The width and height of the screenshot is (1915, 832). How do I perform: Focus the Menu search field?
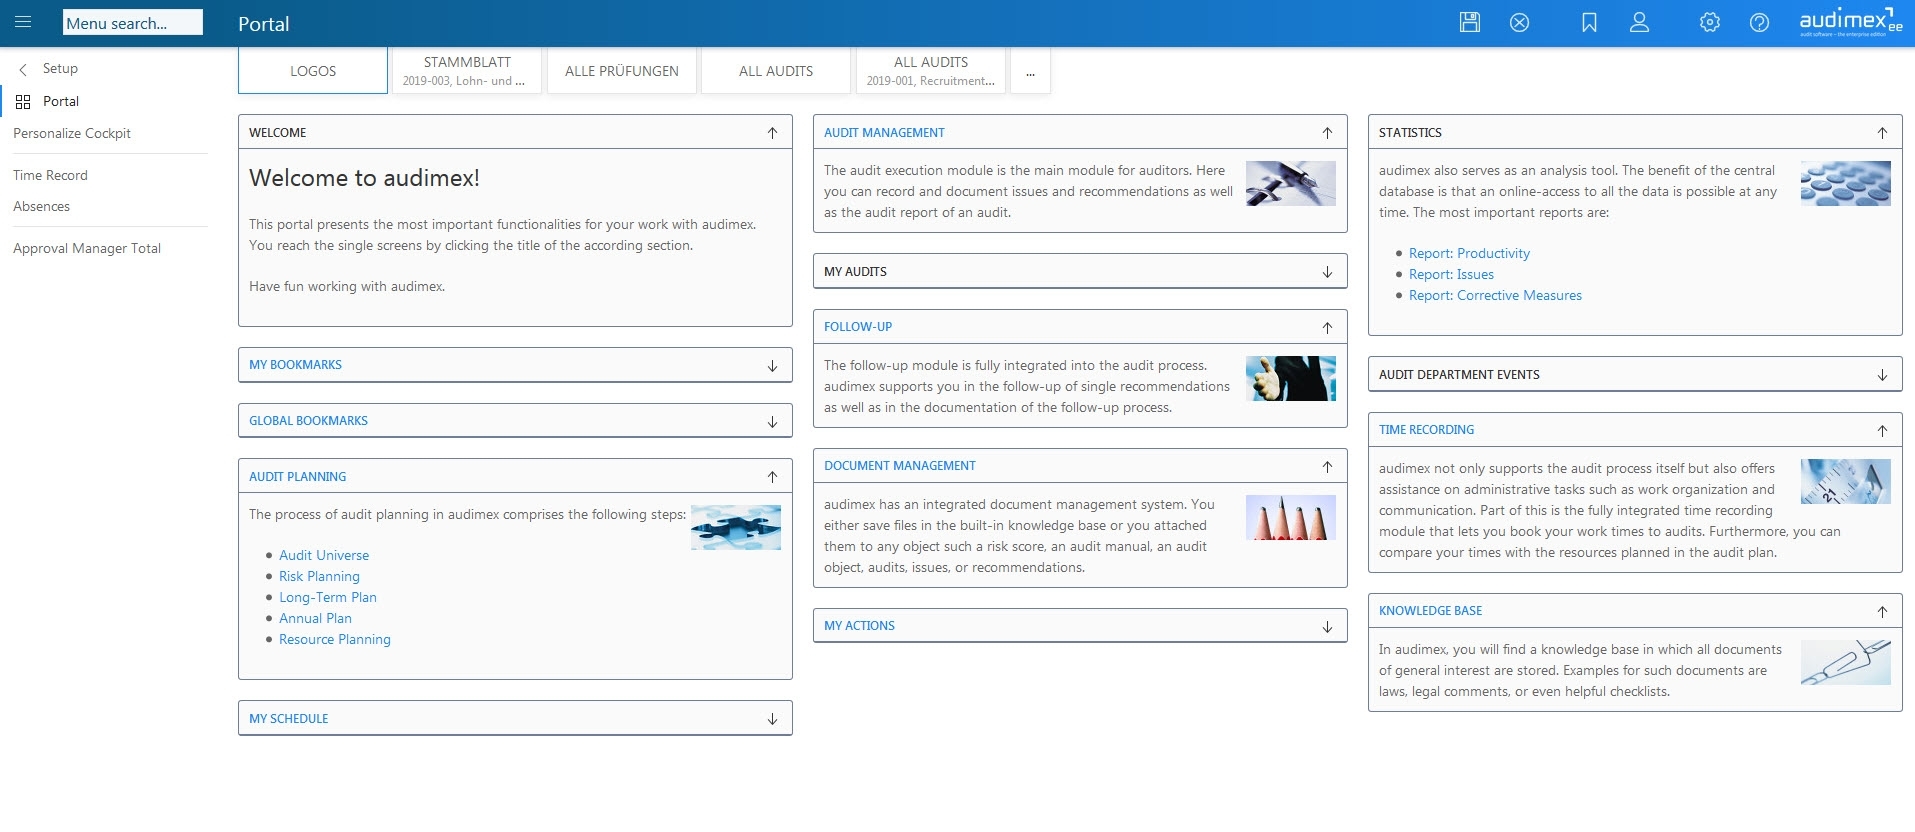(x=132, y=23)
